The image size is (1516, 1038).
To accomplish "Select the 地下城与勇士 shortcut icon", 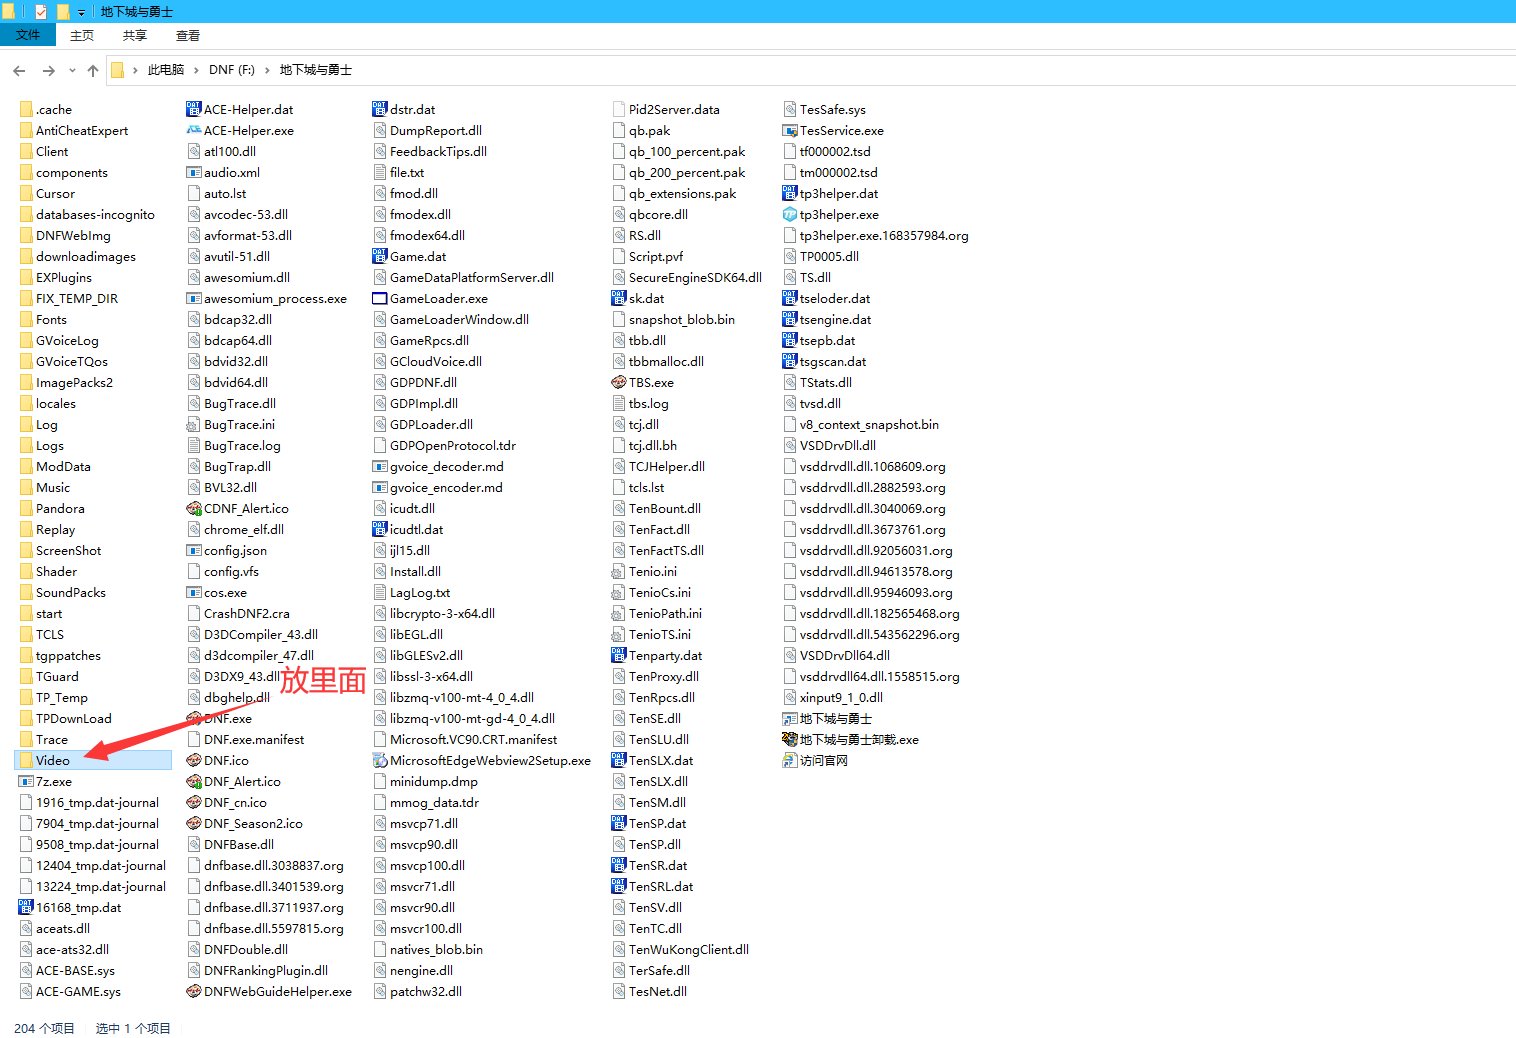I will (x=790, y=718).
